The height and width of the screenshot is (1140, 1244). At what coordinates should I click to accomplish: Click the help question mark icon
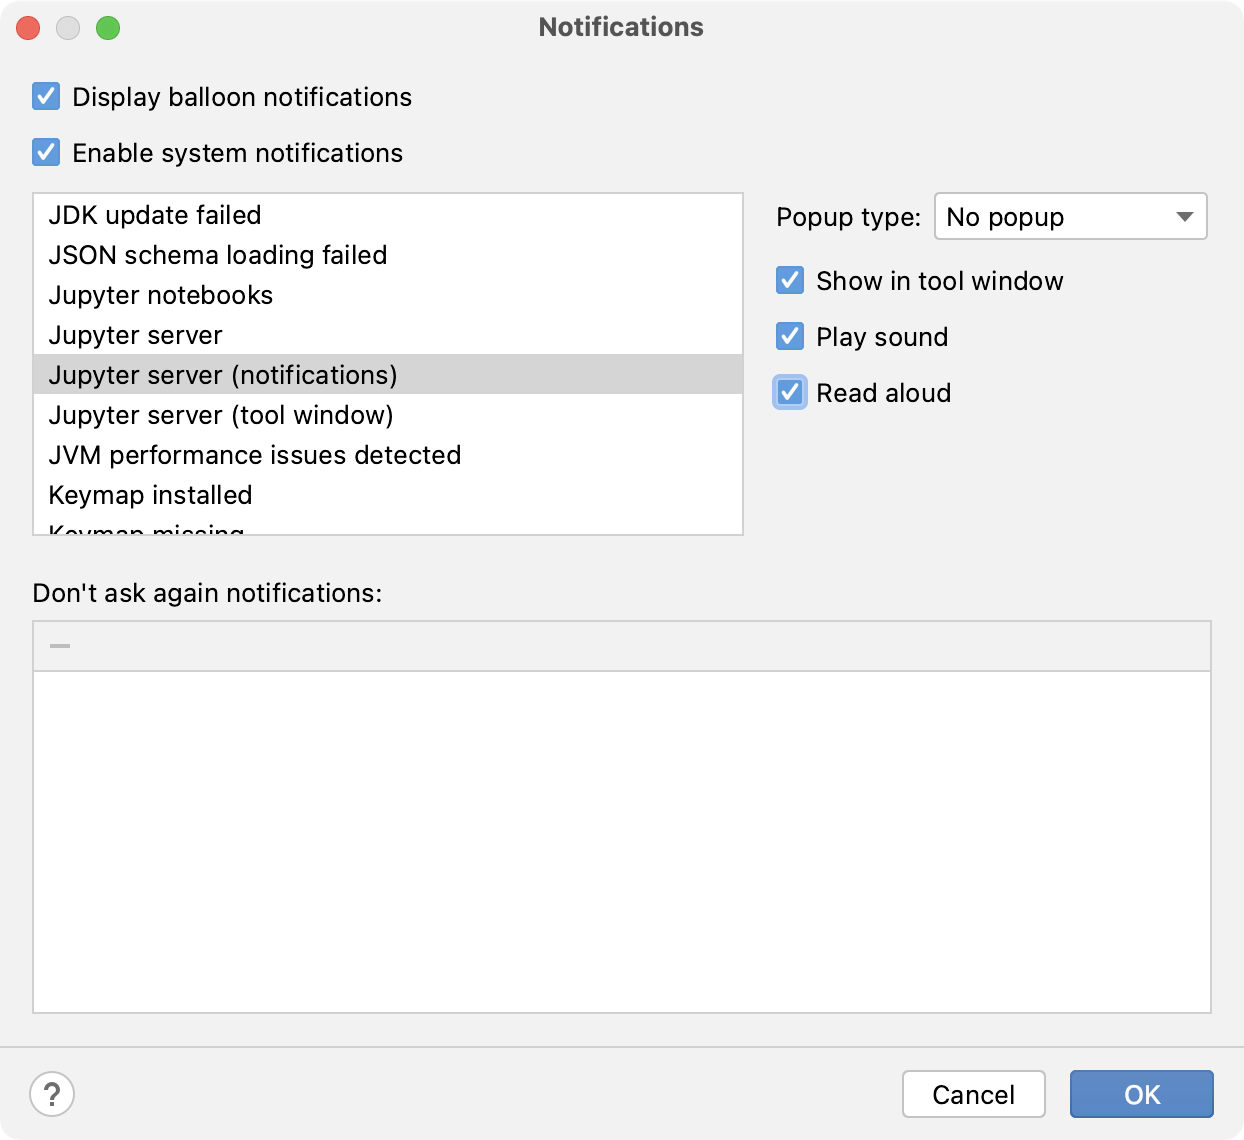(x=51, y=1094)
